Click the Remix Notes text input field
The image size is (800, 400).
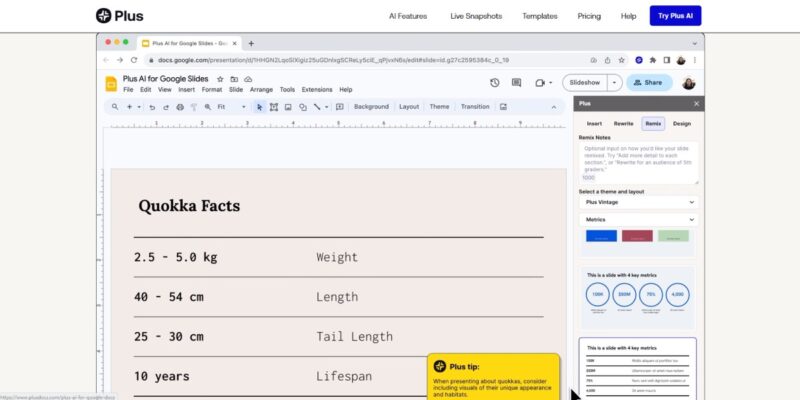(639, 163)
